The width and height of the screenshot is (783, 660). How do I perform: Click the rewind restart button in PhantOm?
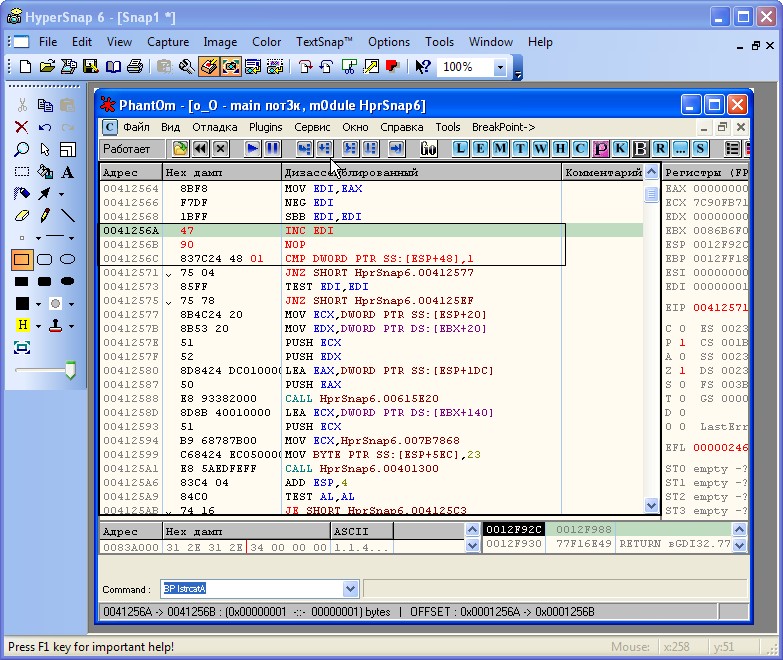coord(200,148)
